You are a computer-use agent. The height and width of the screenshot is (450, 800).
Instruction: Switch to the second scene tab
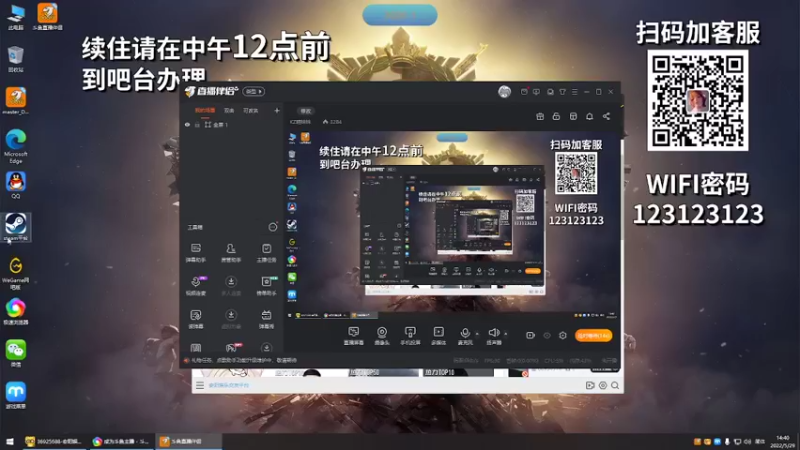coord(229,110)
